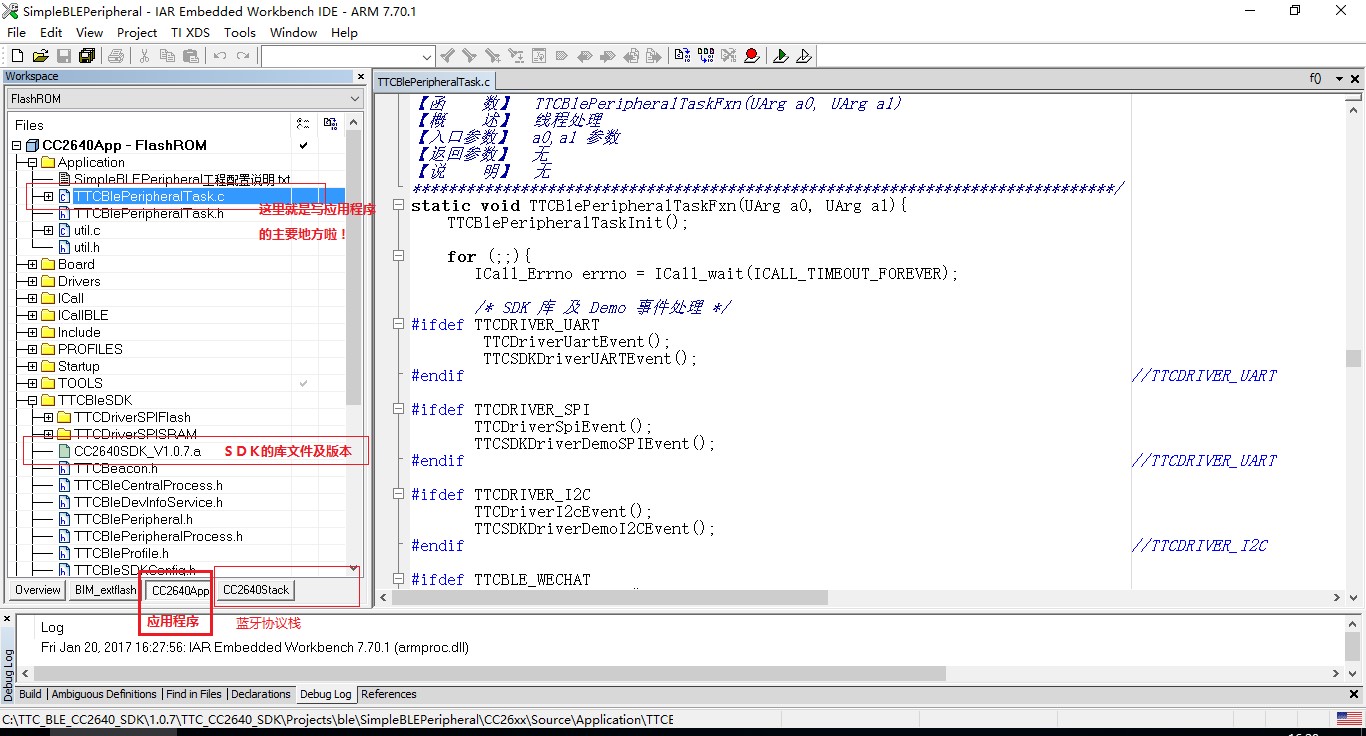Jump to previous bookmark via toolbar
1366x736 pixels.
(585, 56)
